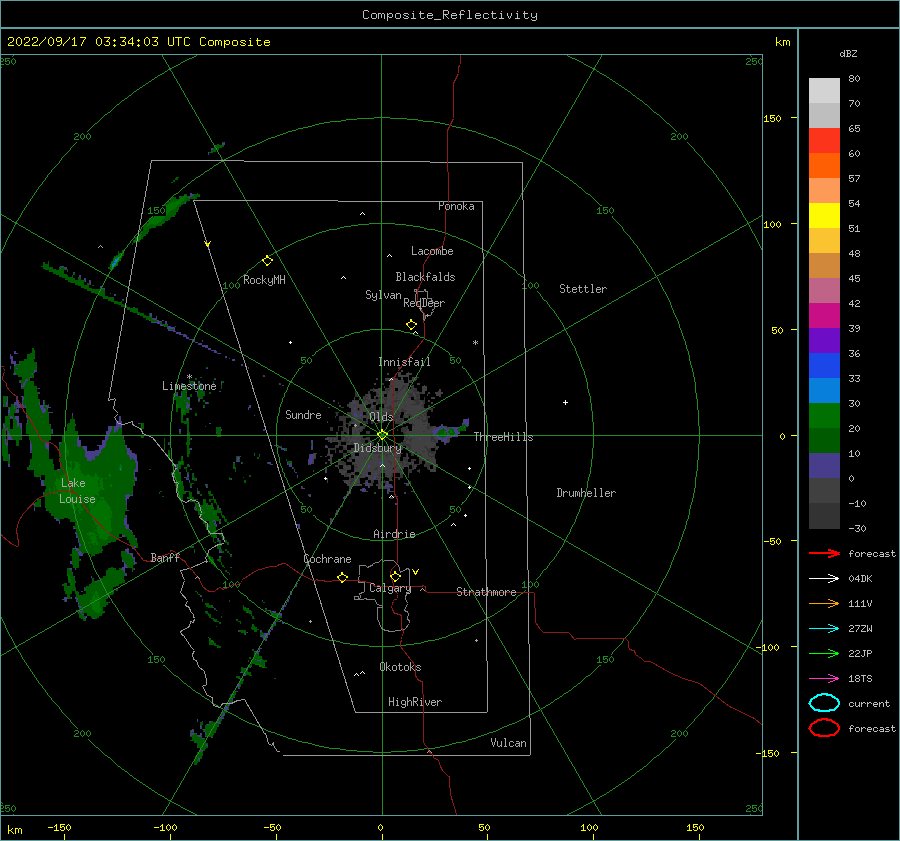Click the Strathmore label

(x=486, y=592)
